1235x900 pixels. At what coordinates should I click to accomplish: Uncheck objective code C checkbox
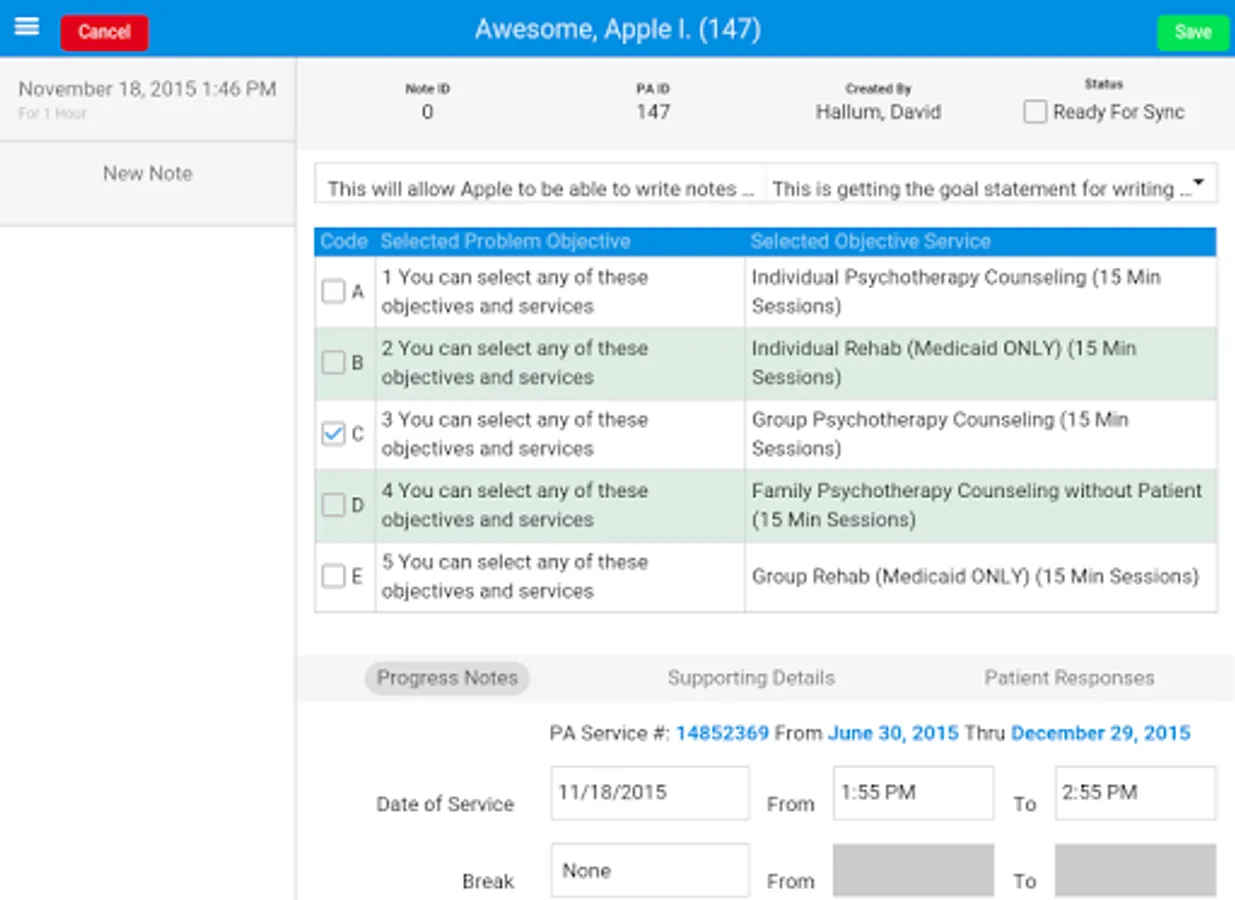(333, 434)
